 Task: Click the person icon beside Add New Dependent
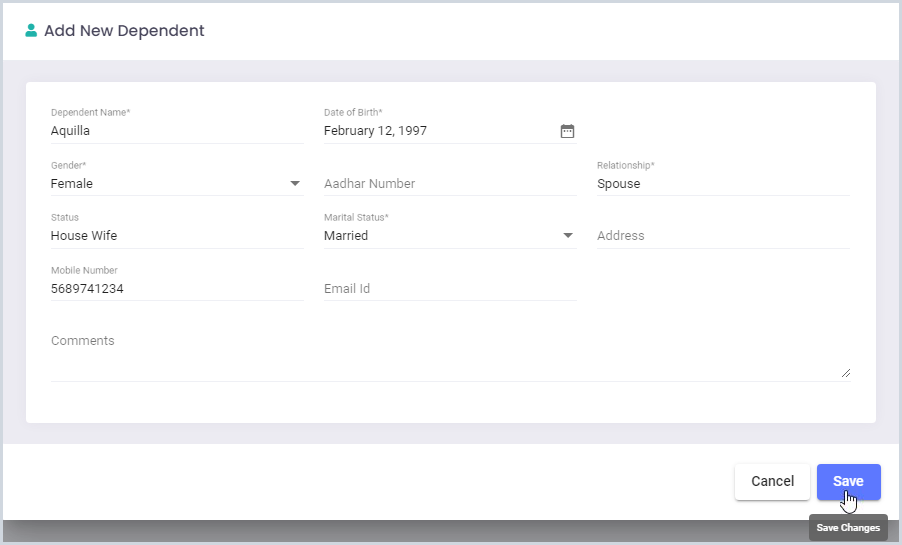[31, 31]
